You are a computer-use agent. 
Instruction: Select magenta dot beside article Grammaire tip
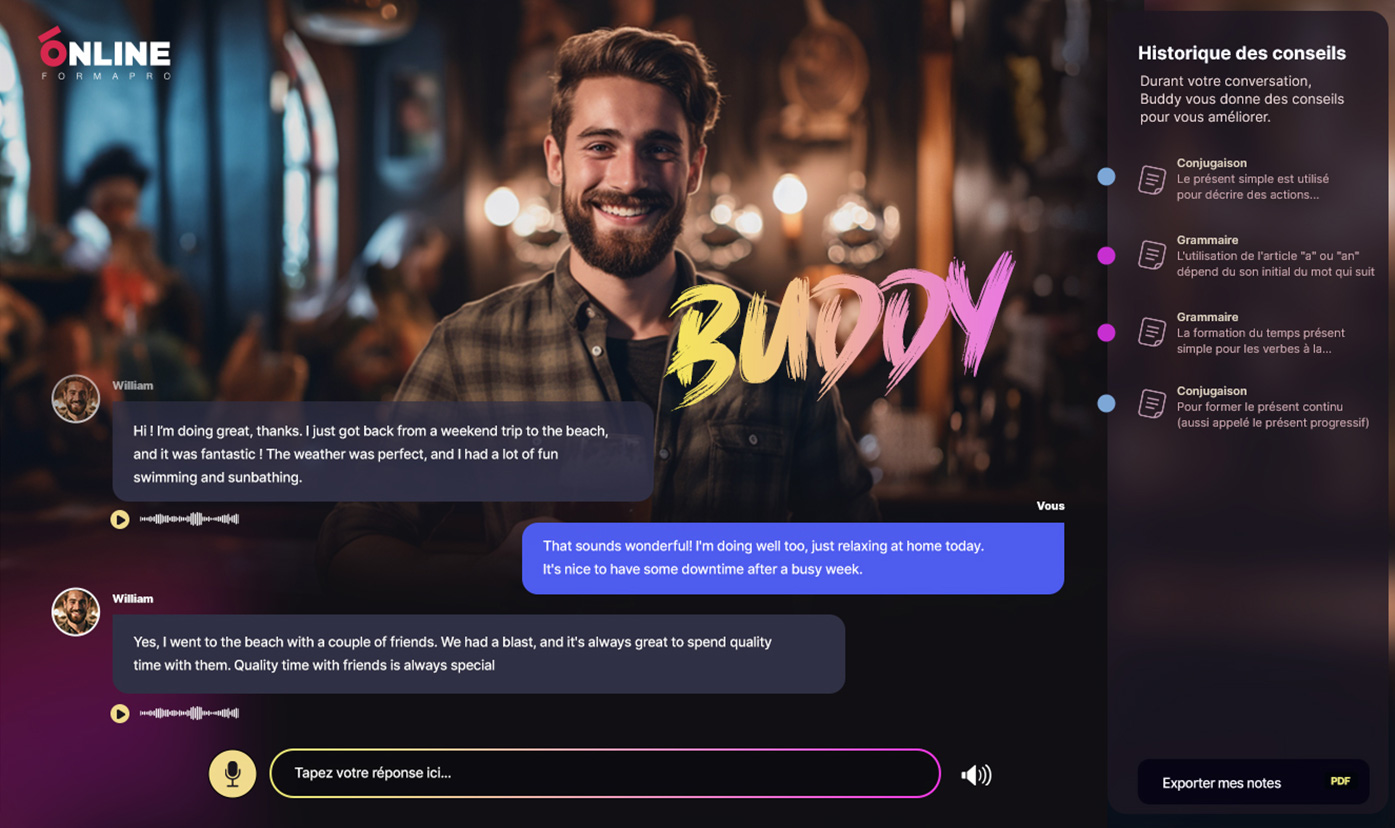coord(1106,256)
